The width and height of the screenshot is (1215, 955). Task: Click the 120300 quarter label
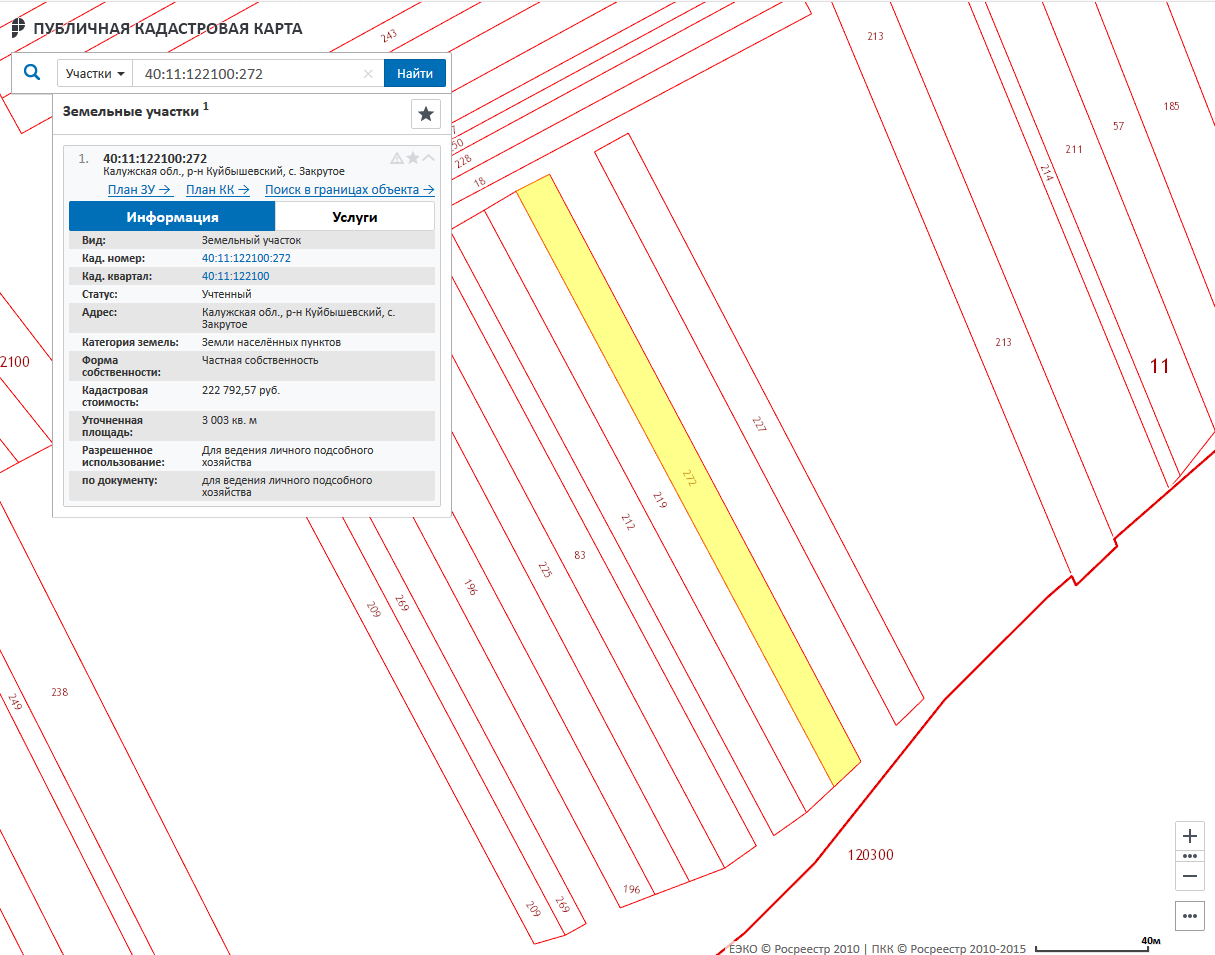[x=870, y=855]
